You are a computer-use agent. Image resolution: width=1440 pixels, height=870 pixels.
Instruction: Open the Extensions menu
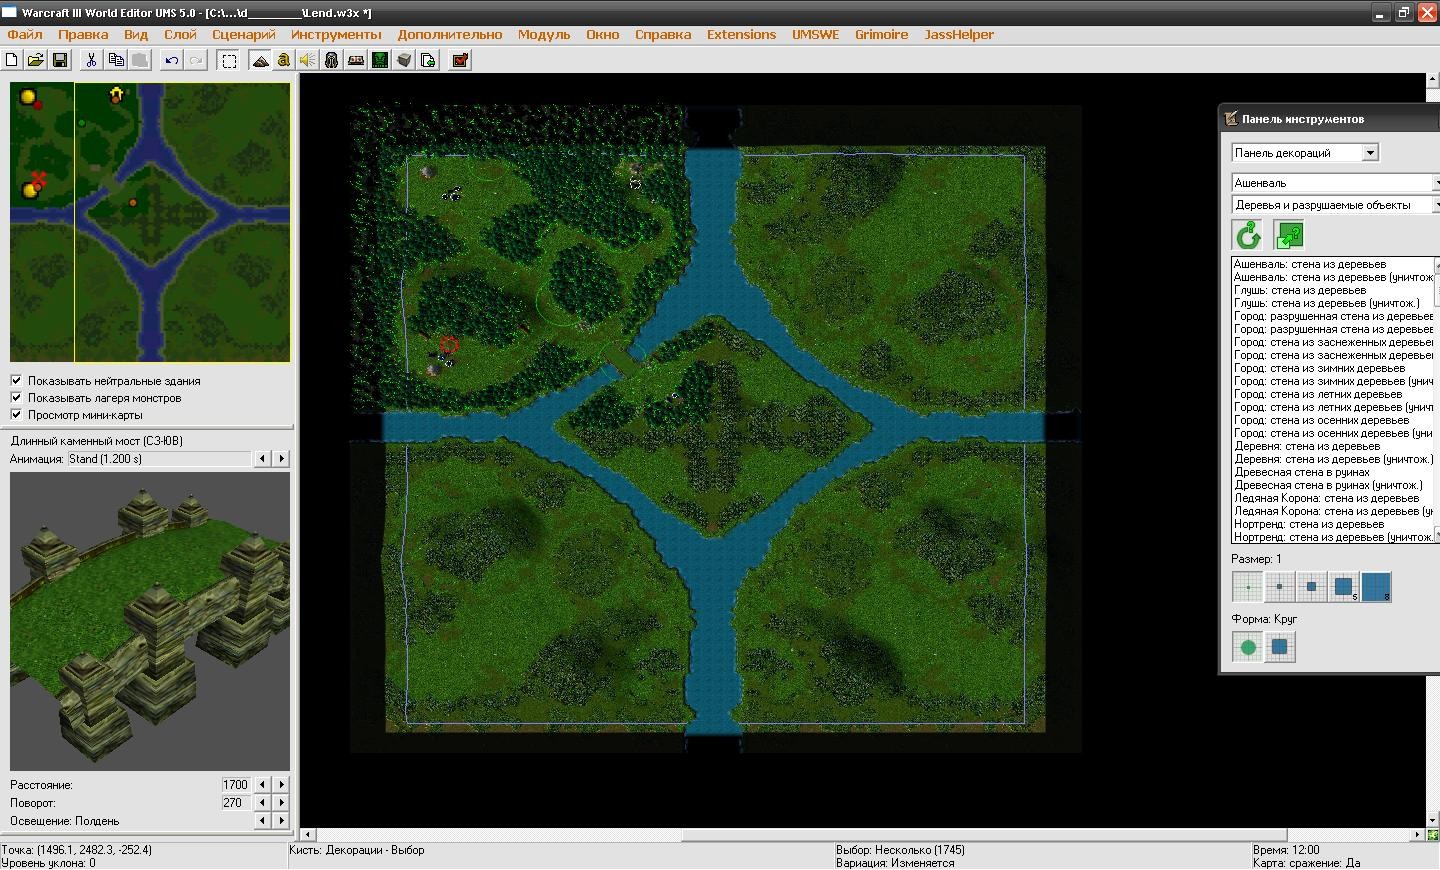[x=741, y=34]
